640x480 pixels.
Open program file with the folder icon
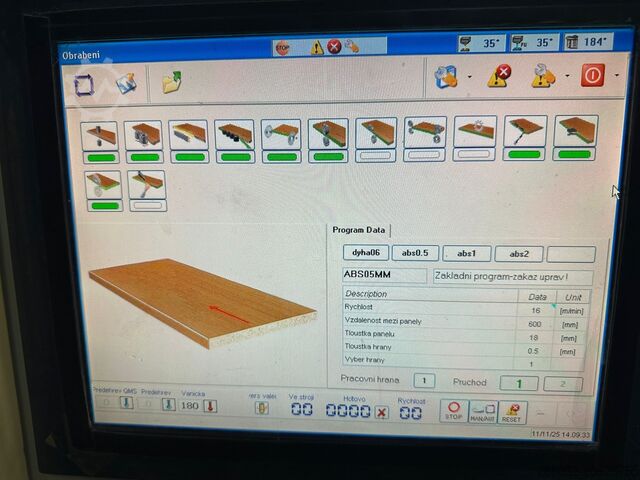172,82
